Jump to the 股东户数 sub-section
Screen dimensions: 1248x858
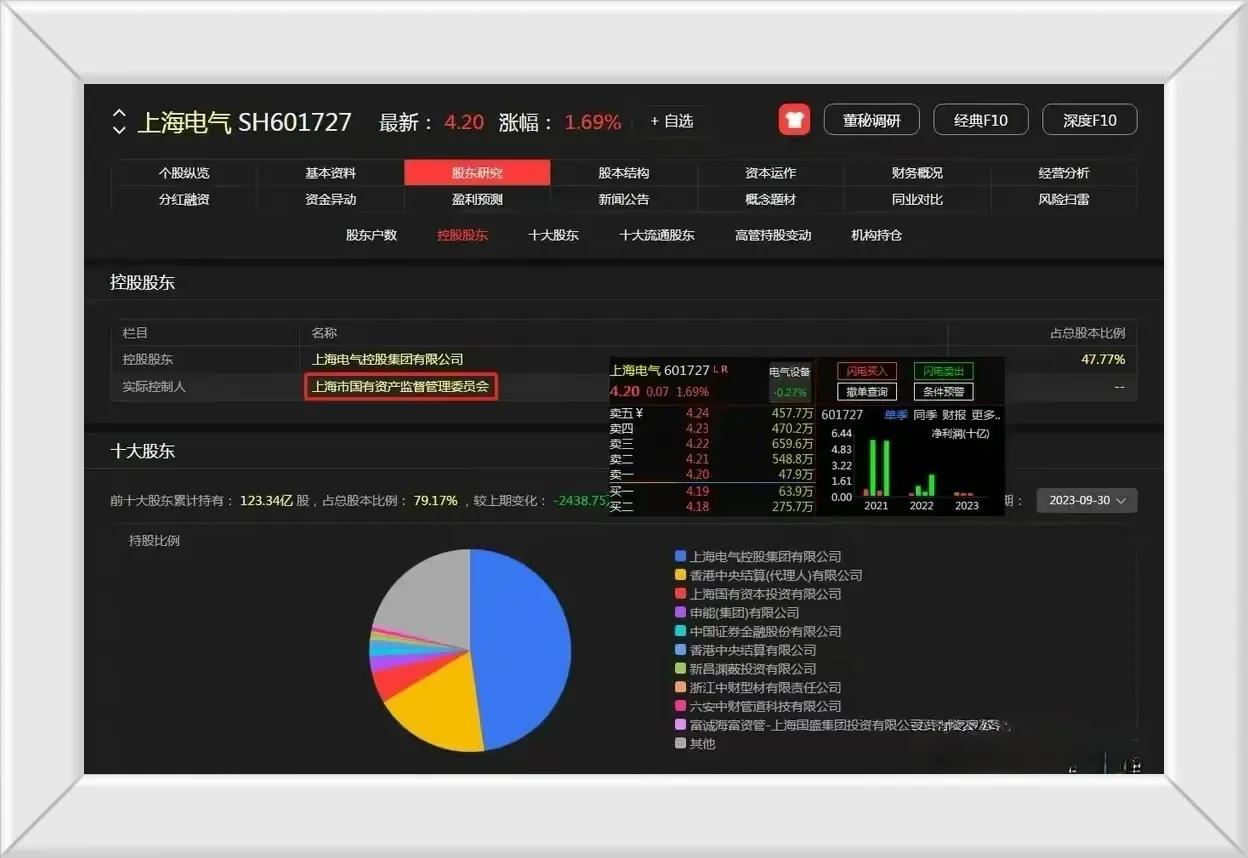(x=371, y=235)
